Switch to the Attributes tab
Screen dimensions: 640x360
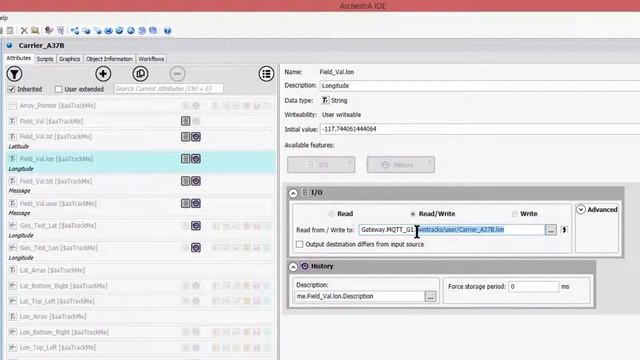(x=19, y=58)
